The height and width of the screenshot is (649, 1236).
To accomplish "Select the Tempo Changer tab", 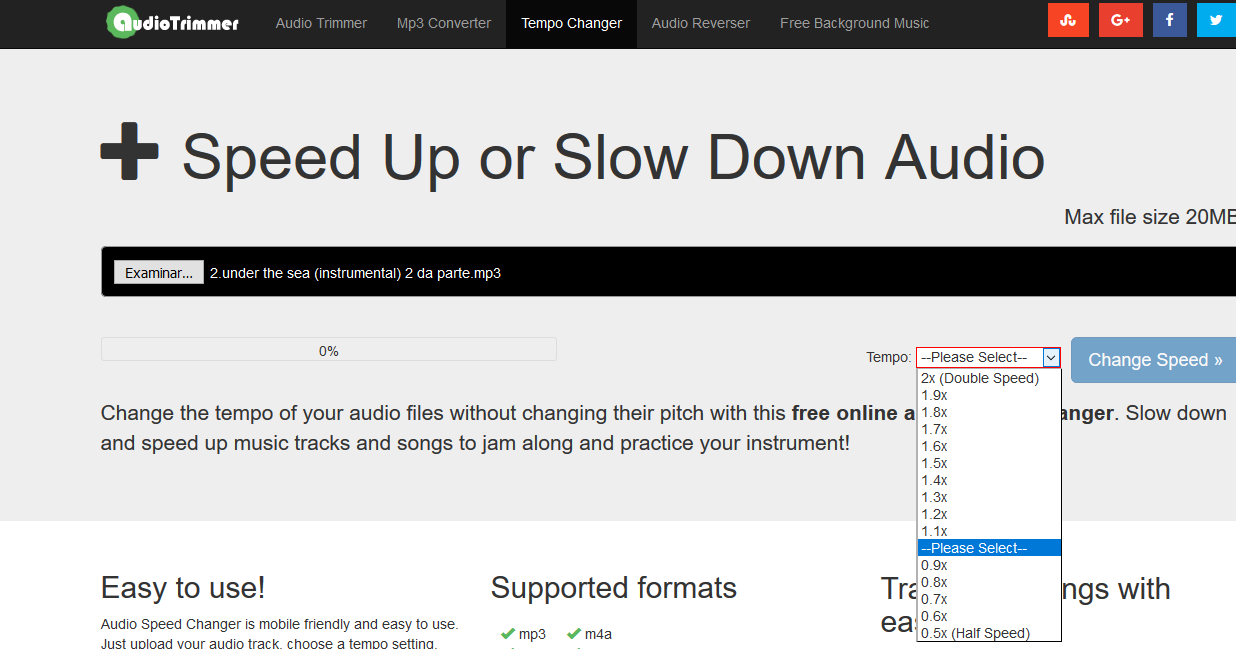I will tap(571, 23).
